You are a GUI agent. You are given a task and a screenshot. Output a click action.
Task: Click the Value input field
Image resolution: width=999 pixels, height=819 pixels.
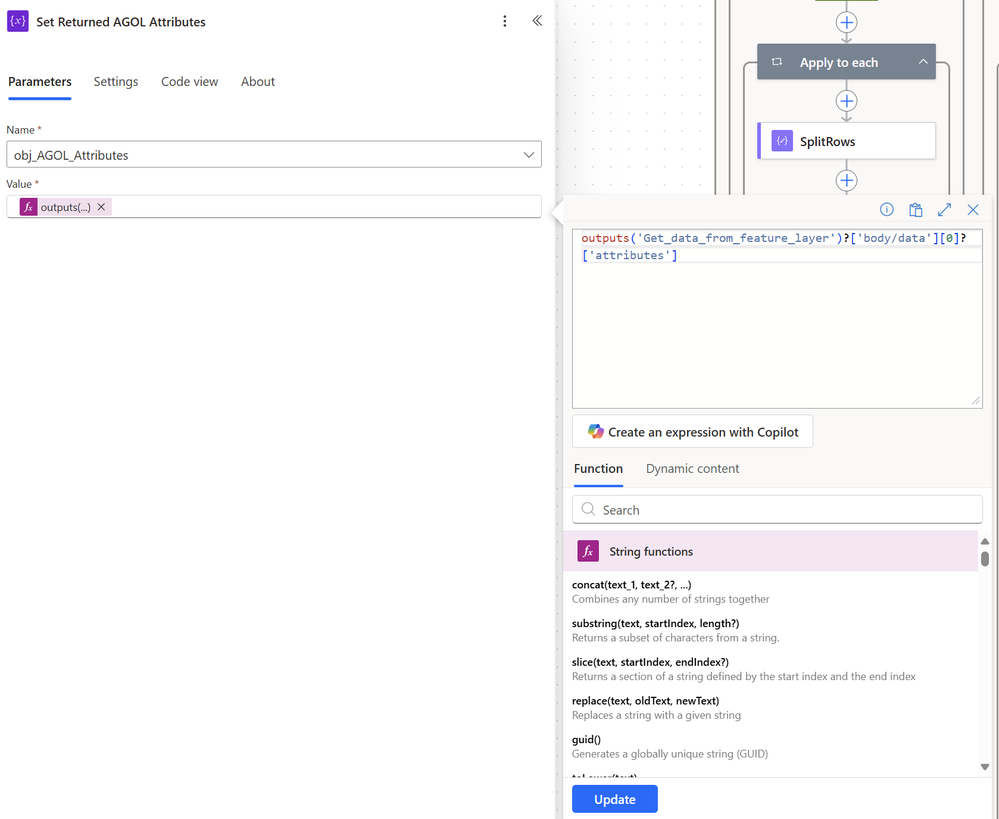click(x=274, y=207)
